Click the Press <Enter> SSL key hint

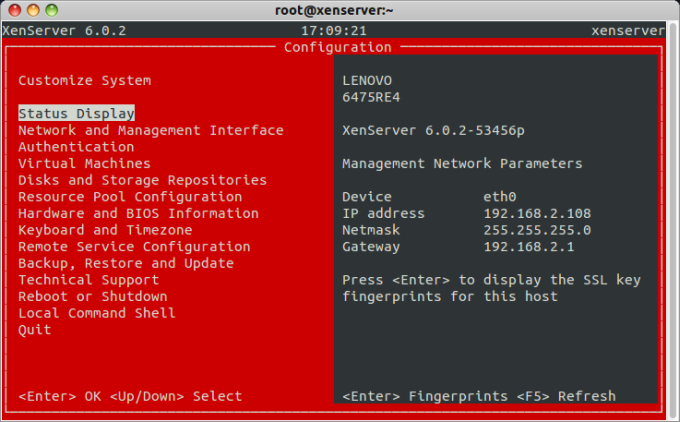(x=491, y=288)
